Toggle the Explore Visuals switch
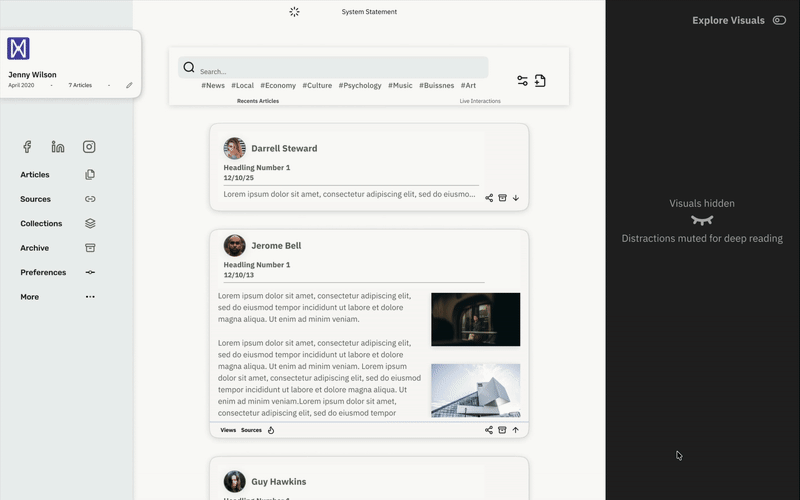The image size is (800, 500). point(779,20)
